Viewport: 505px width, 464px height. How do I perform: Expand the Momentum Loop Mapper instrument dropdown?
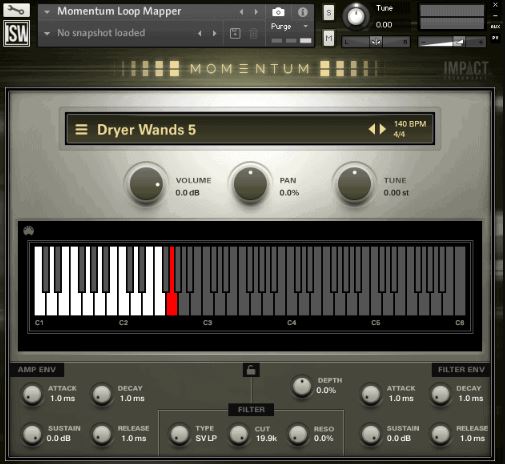[x=47, y=12]
